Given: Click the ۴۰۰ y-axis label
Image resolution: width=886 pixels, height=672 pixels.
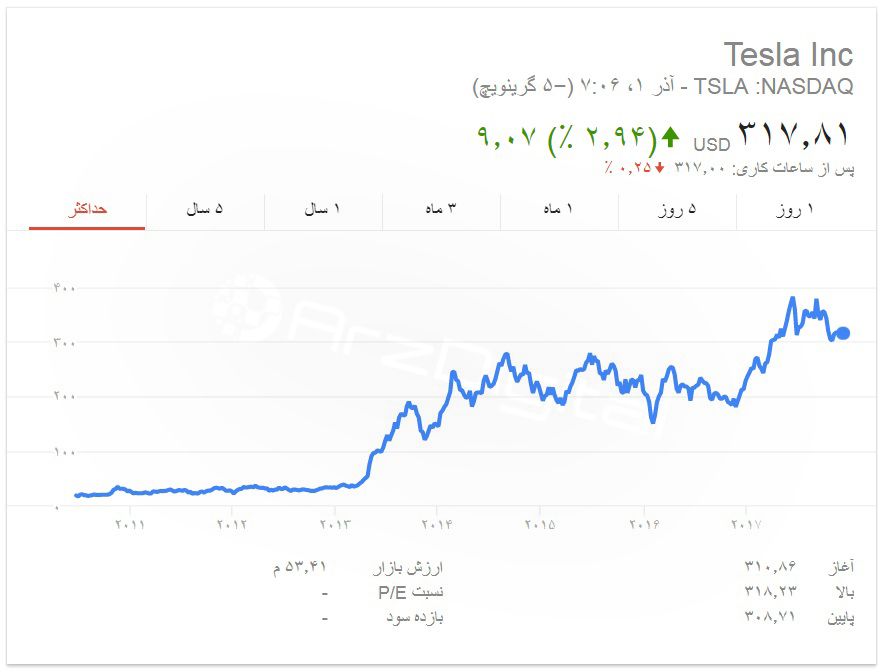Looking at the screenshot, I should click(x=65, y=288).
